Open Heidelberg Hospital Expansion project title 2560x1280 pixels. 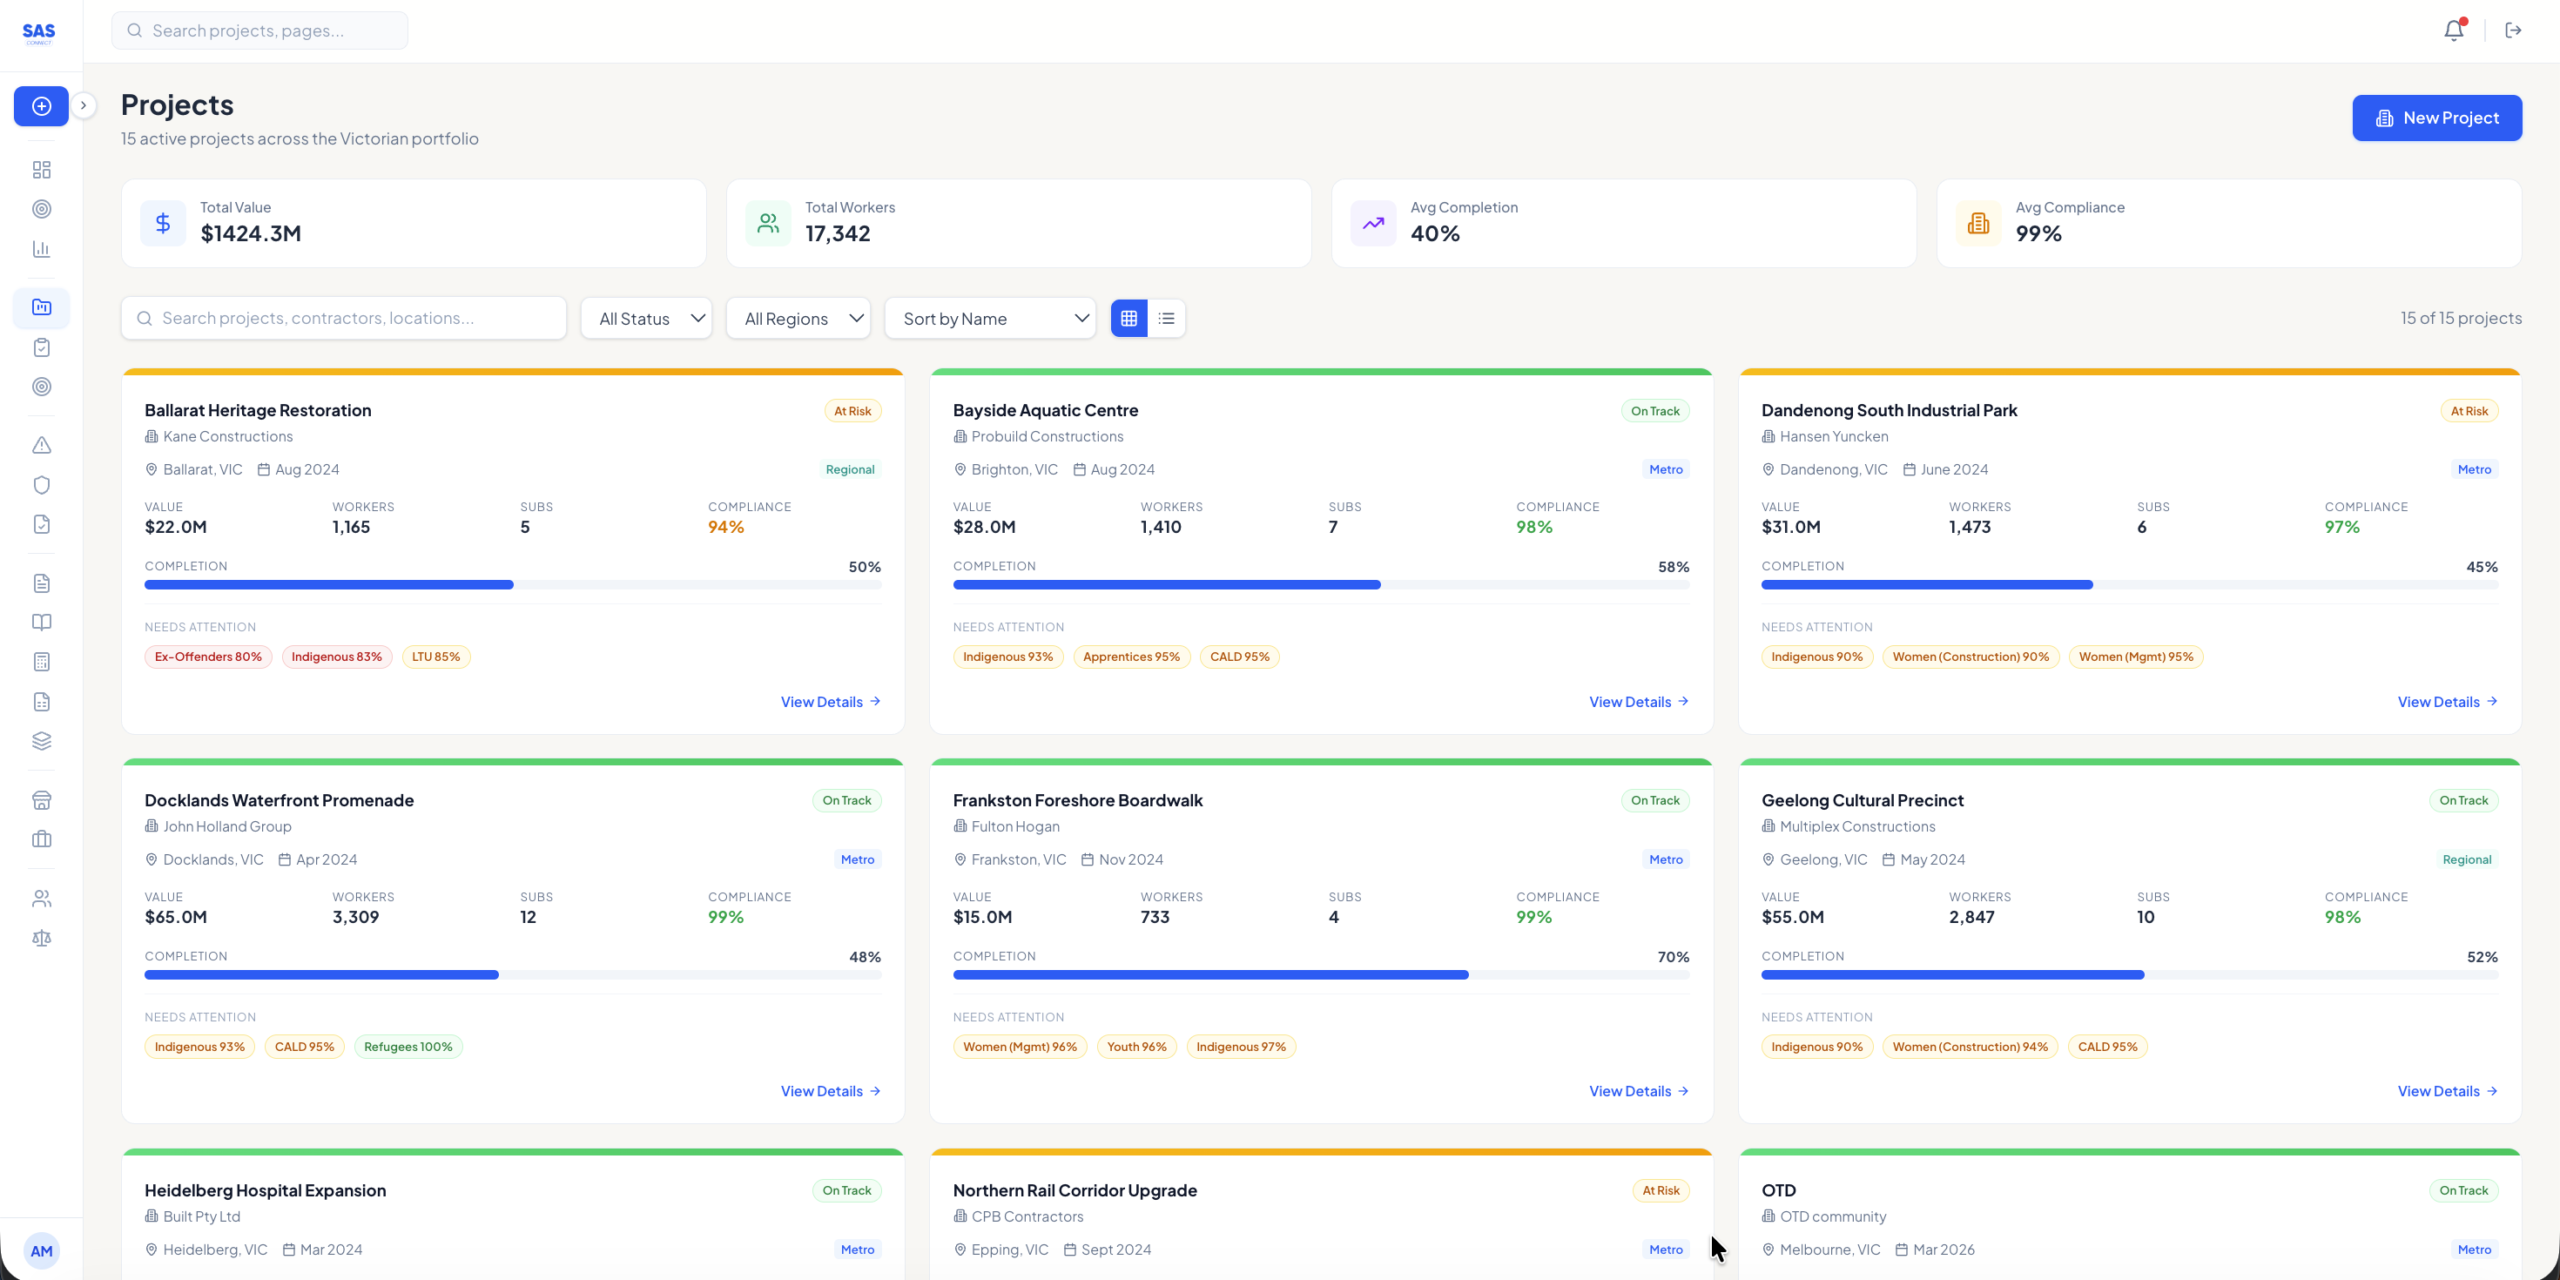265,1190
